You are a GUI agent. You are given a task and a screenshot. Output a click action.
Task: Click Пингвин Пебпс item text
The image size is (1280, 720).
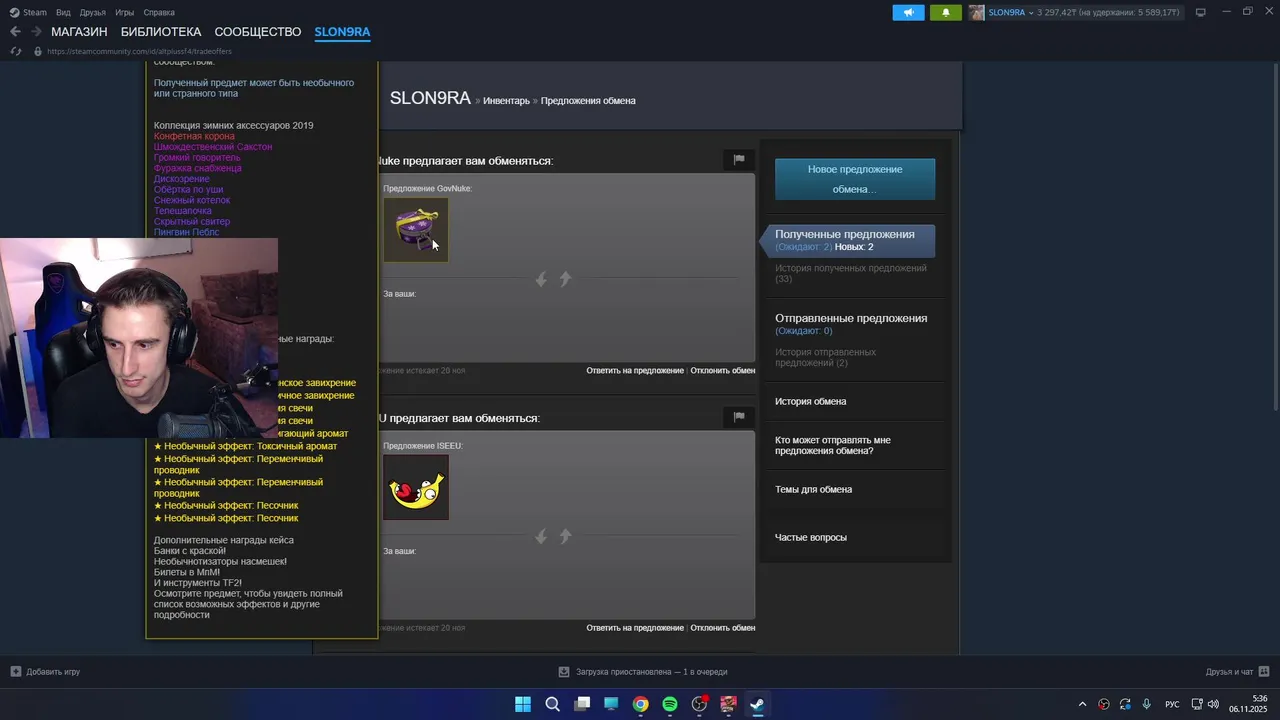pos(186,232)
